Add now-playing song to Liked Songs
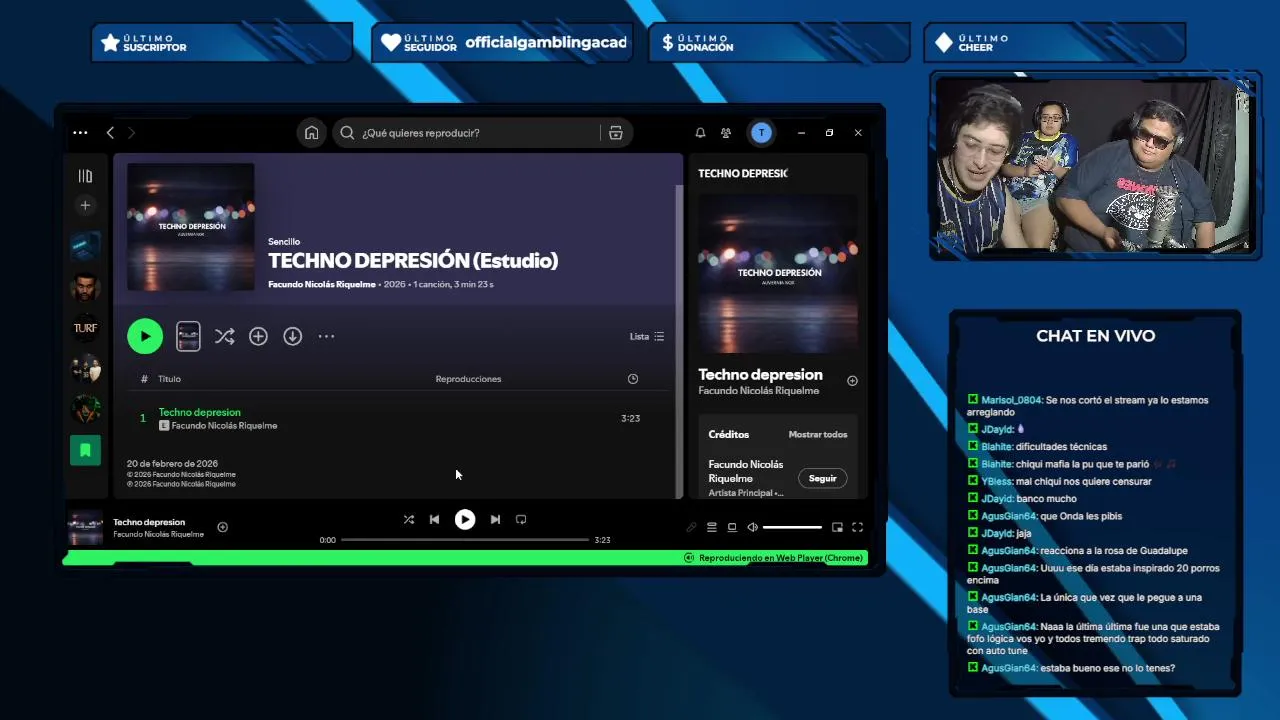1280x720 pixels. (x=852, y=381)
